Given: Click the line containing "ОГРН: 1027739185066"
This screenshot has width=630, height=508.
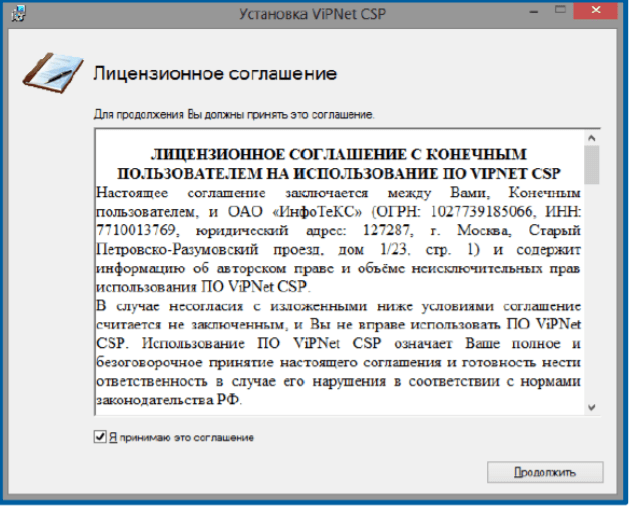Looking at the screenshot, I should [338, 212].
